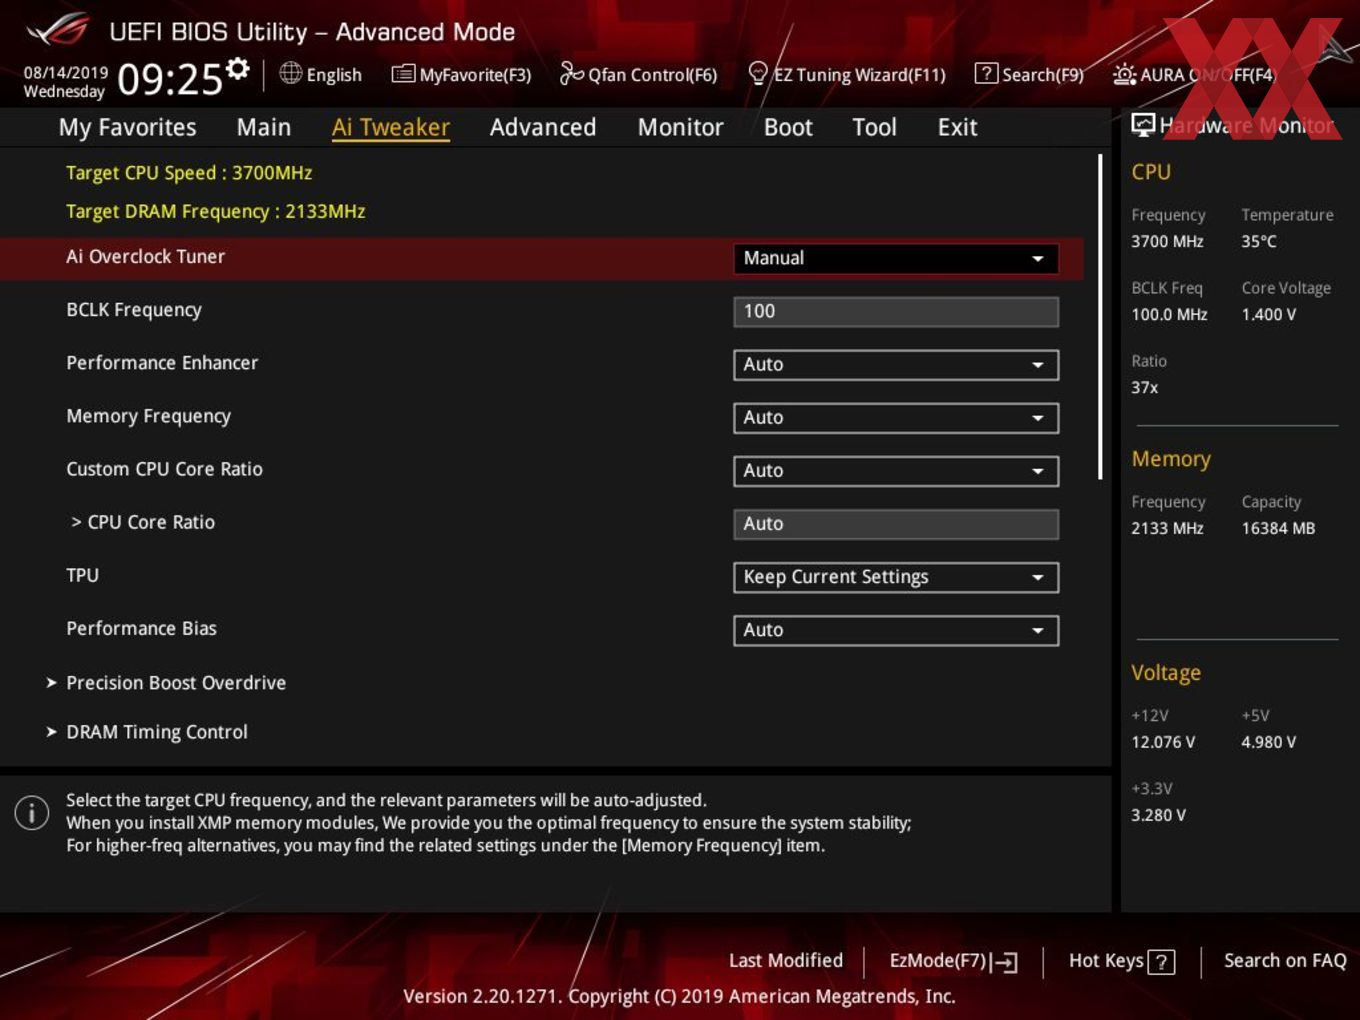1360x1020 pixels.
Task: Select BCLK Frequency label
Action: tap(134, 310)
